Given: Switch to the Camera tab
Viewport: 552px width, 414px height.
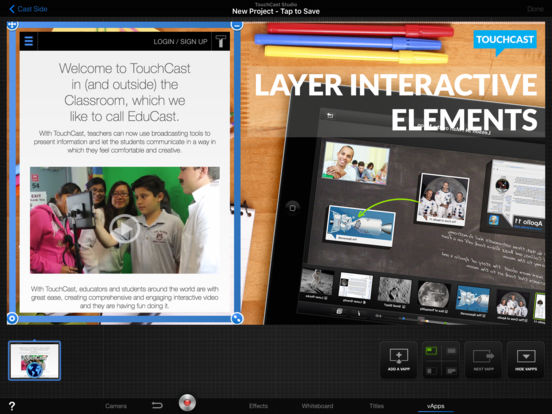Looking at the screenshot, I should 115,406.
